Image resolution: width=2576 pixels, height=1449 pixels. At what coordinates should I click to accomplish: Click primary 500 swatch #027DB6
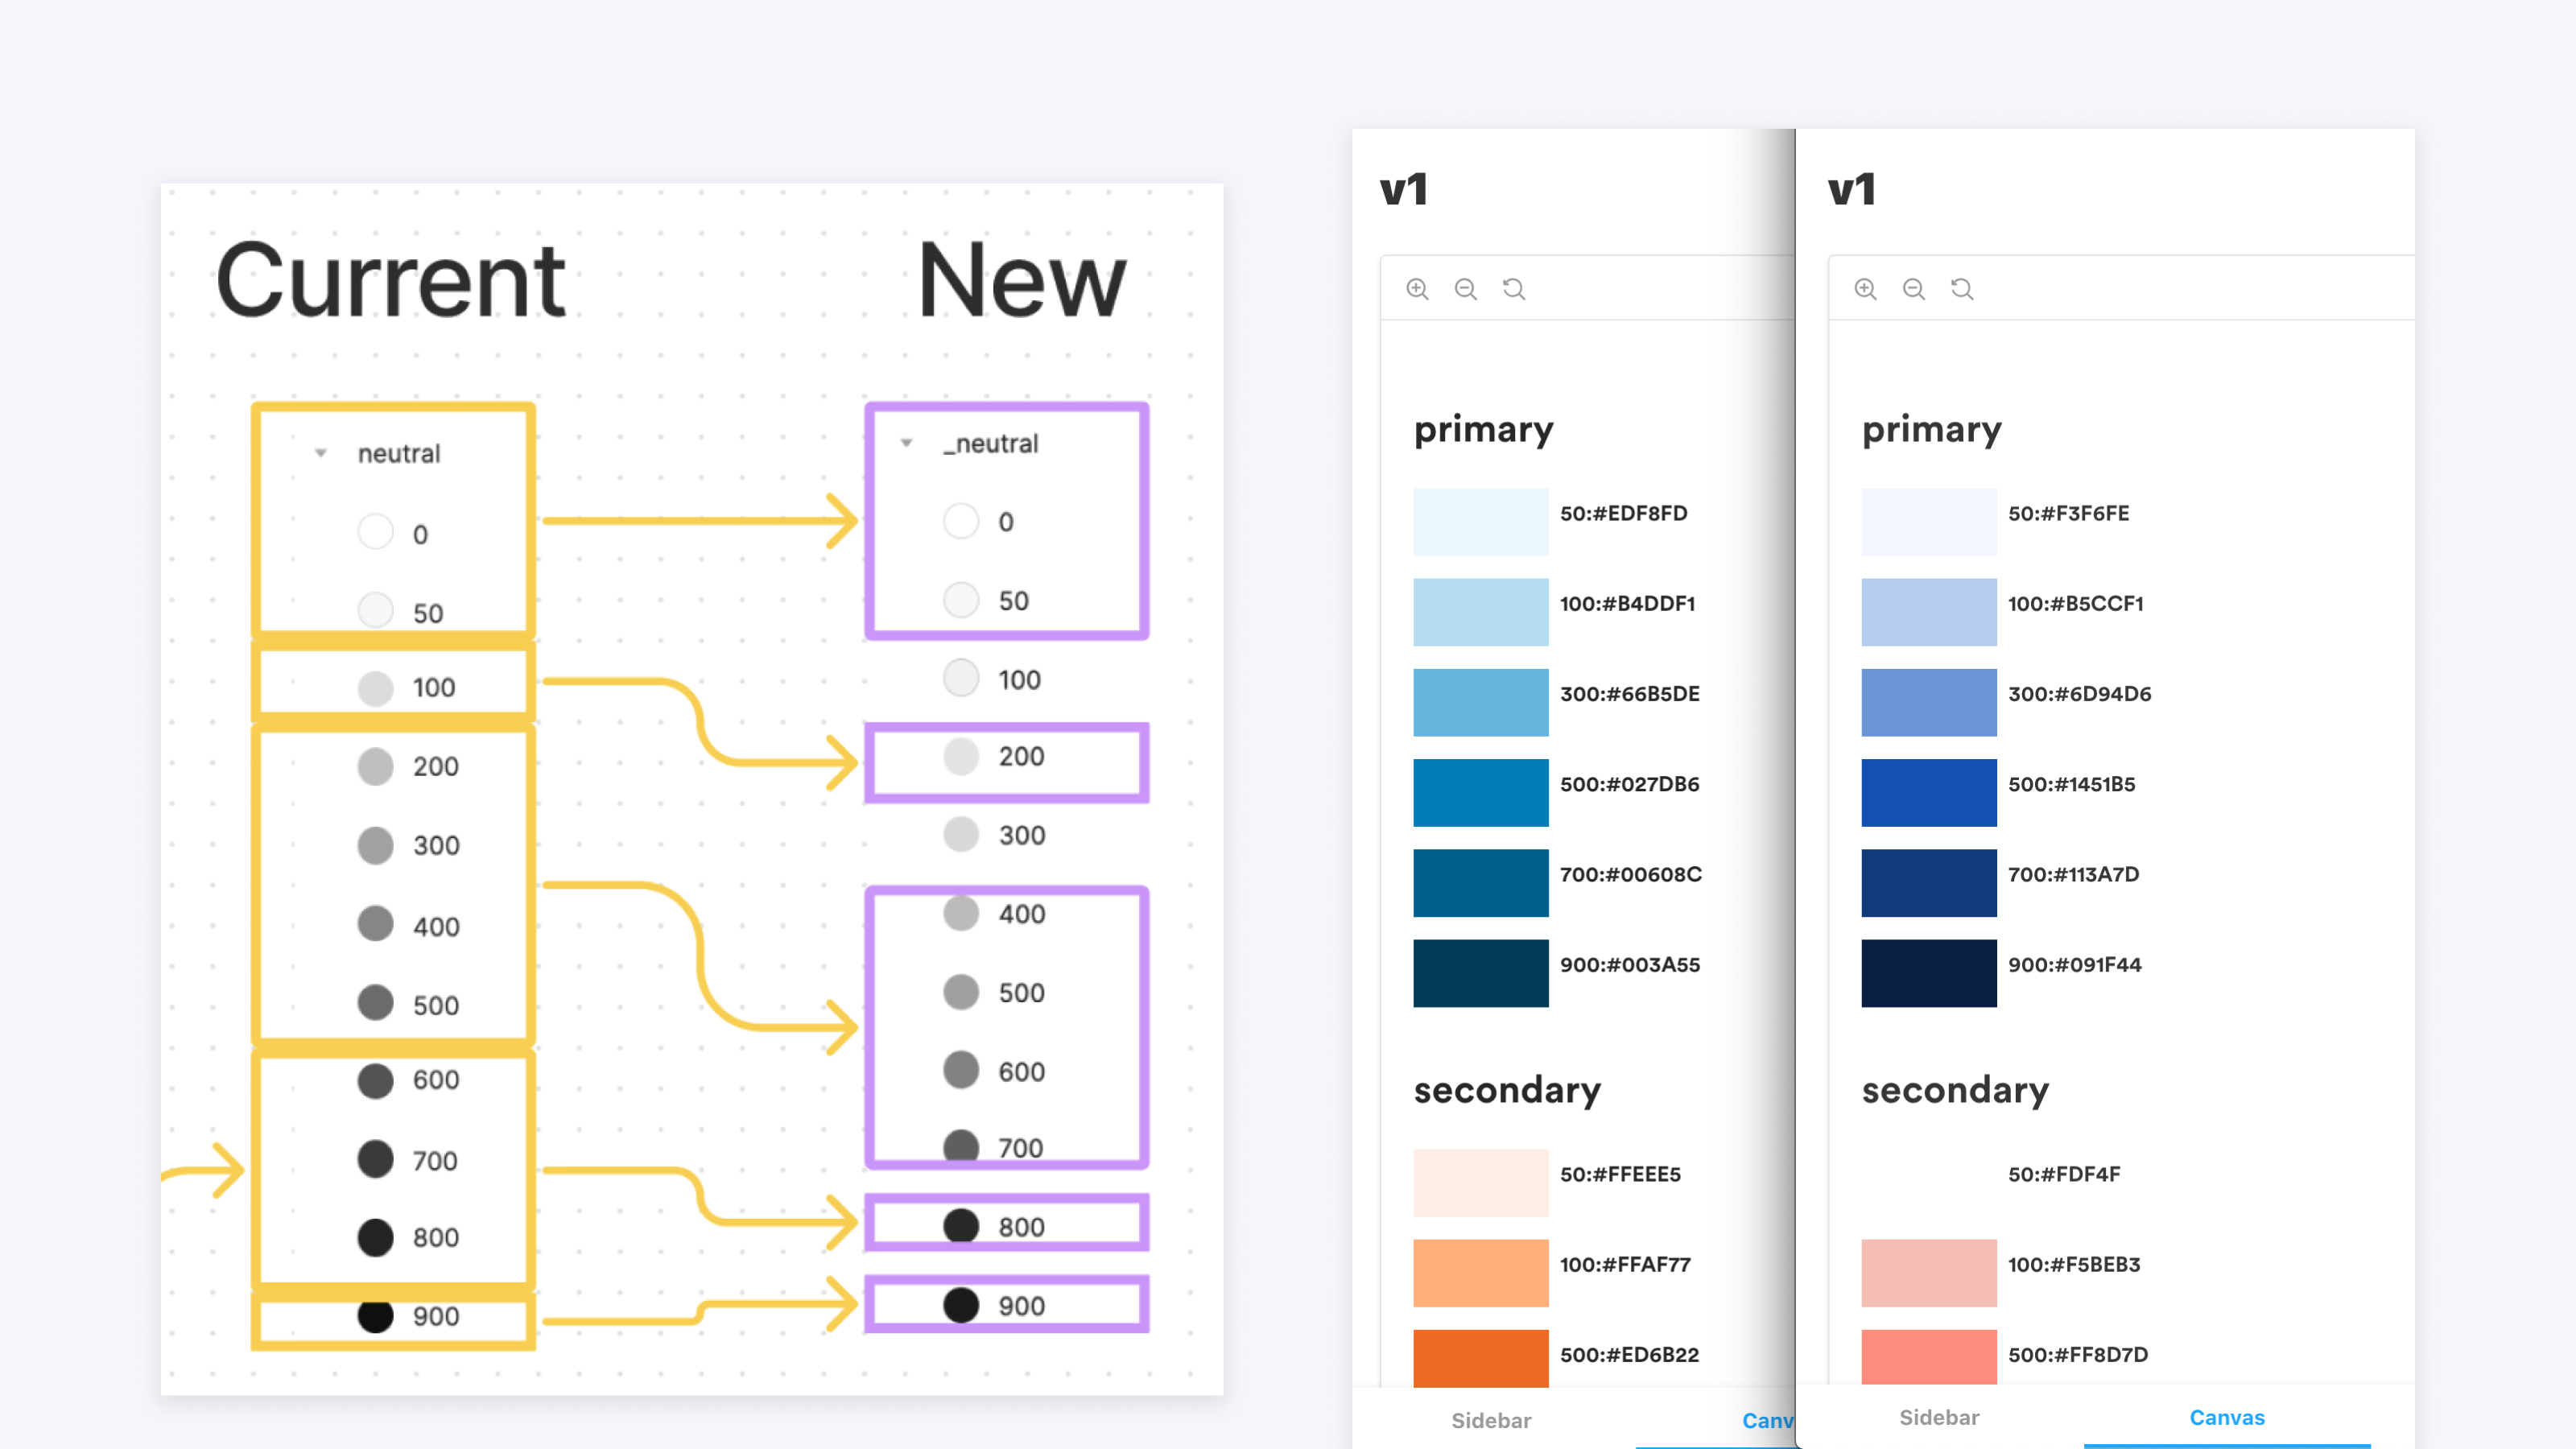tap(1480, 792)
